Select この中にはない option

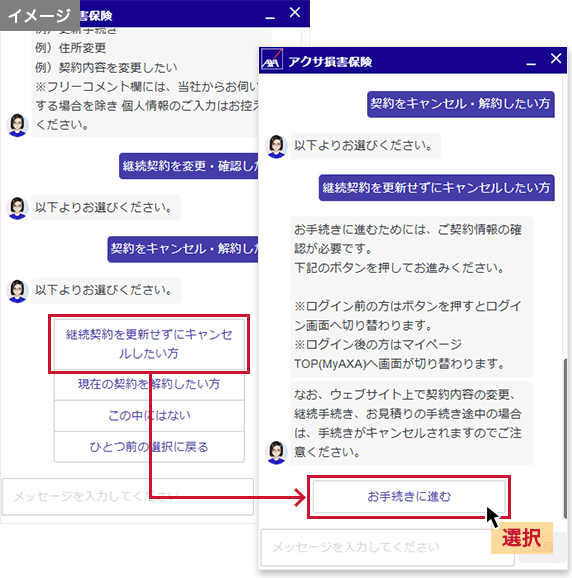149,415
